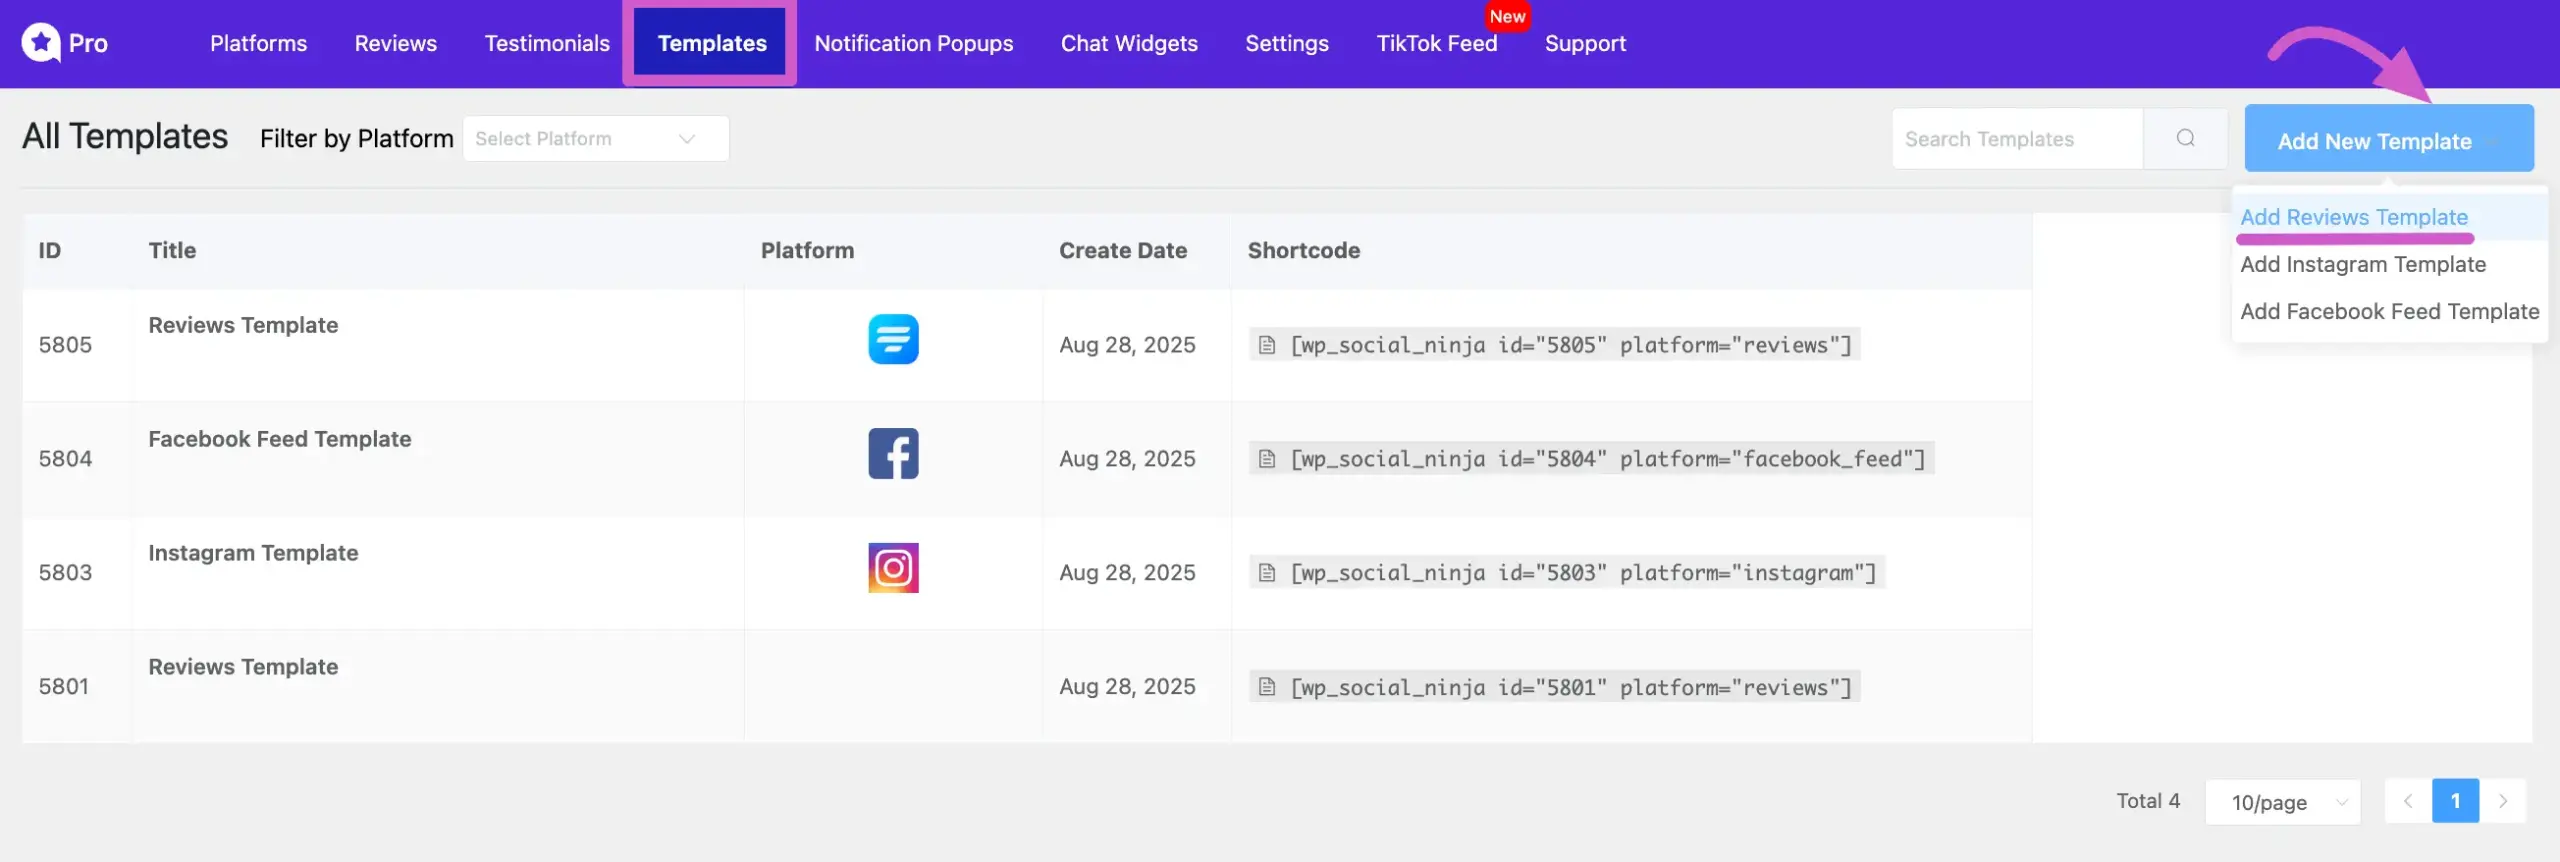Screen dimensions: 2560x862
Task: Open the Notification Popups tab
Action: [913, 43]
